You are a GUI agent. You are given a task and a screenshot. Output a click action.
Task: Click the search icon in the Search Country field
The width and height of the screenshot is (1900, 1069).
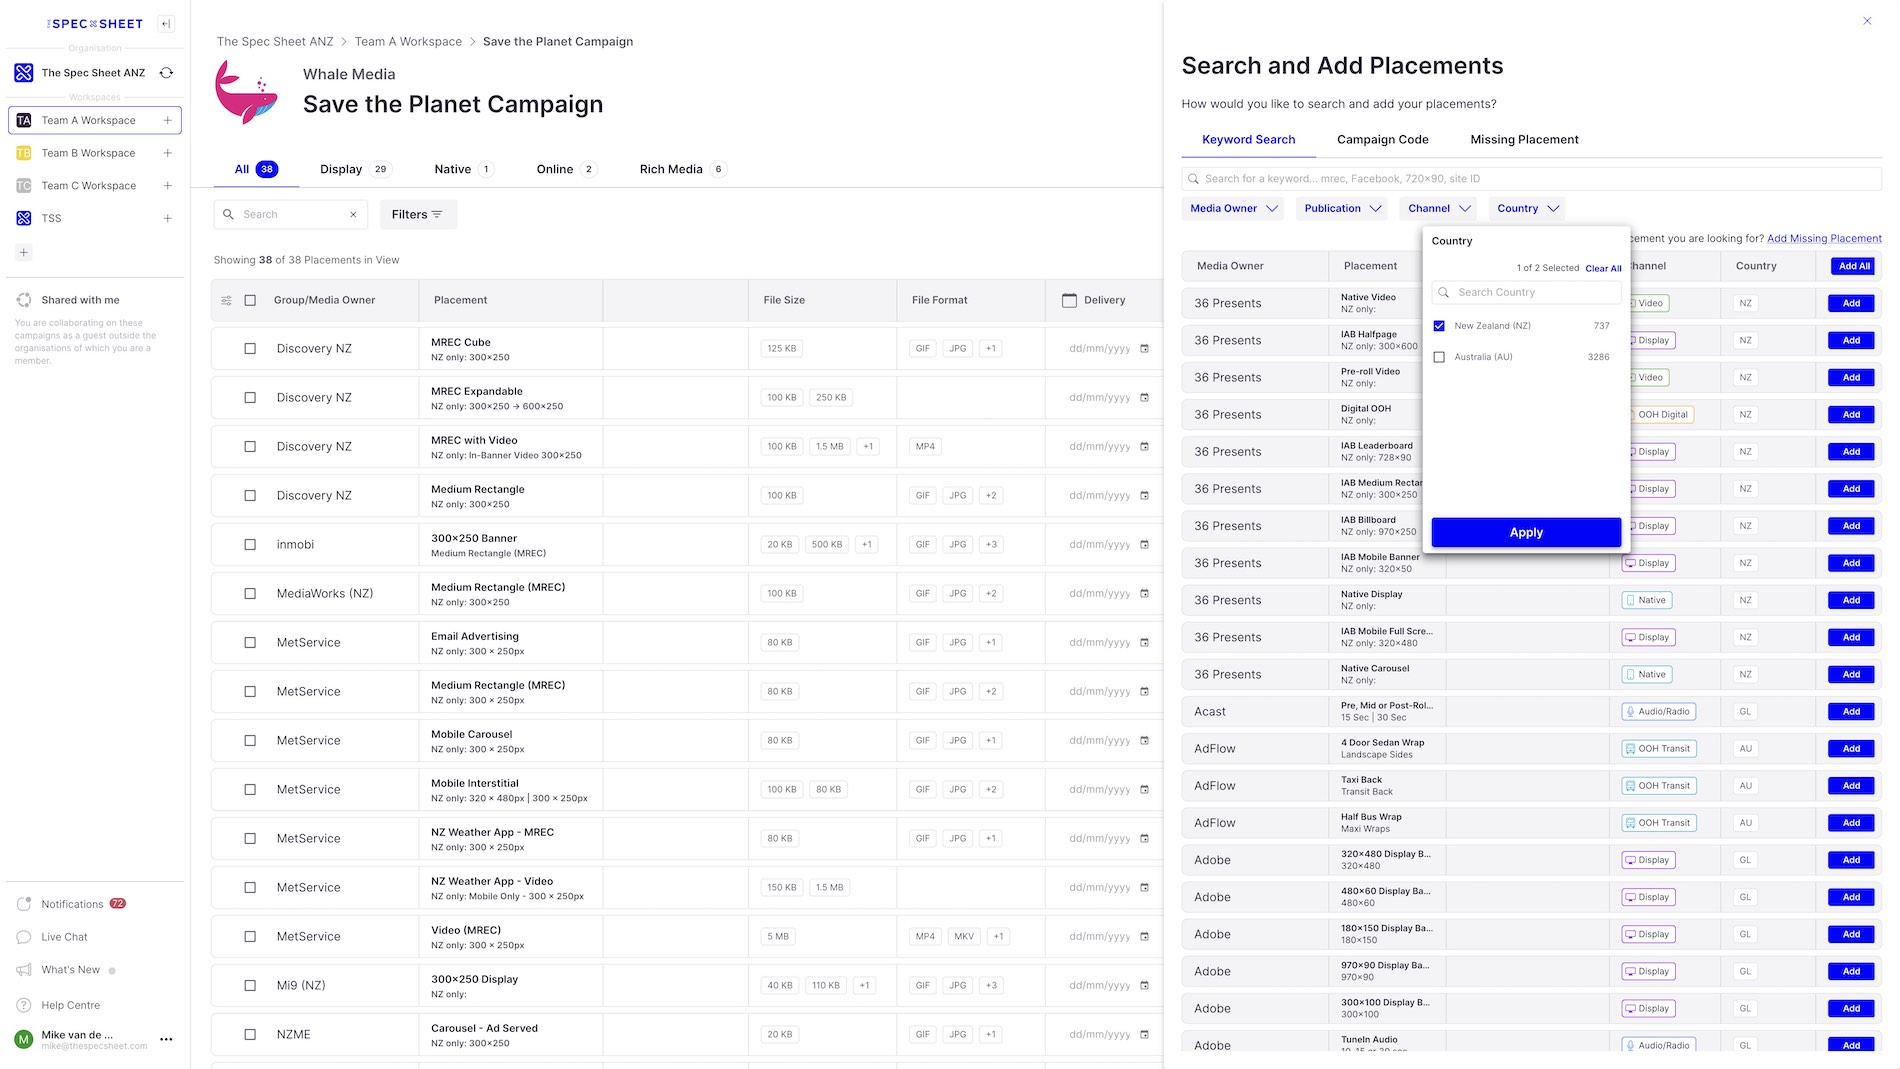pos(1444,292)
